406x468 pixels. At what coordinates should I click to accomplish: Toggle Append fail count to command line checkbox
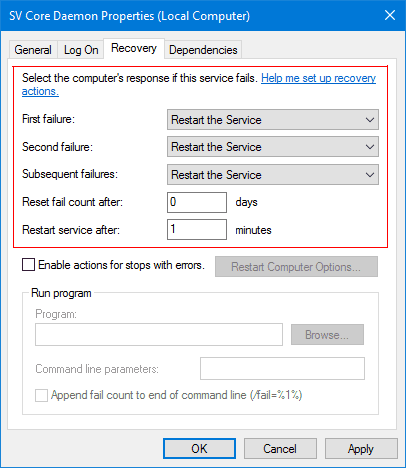click(x=41, y=396)
